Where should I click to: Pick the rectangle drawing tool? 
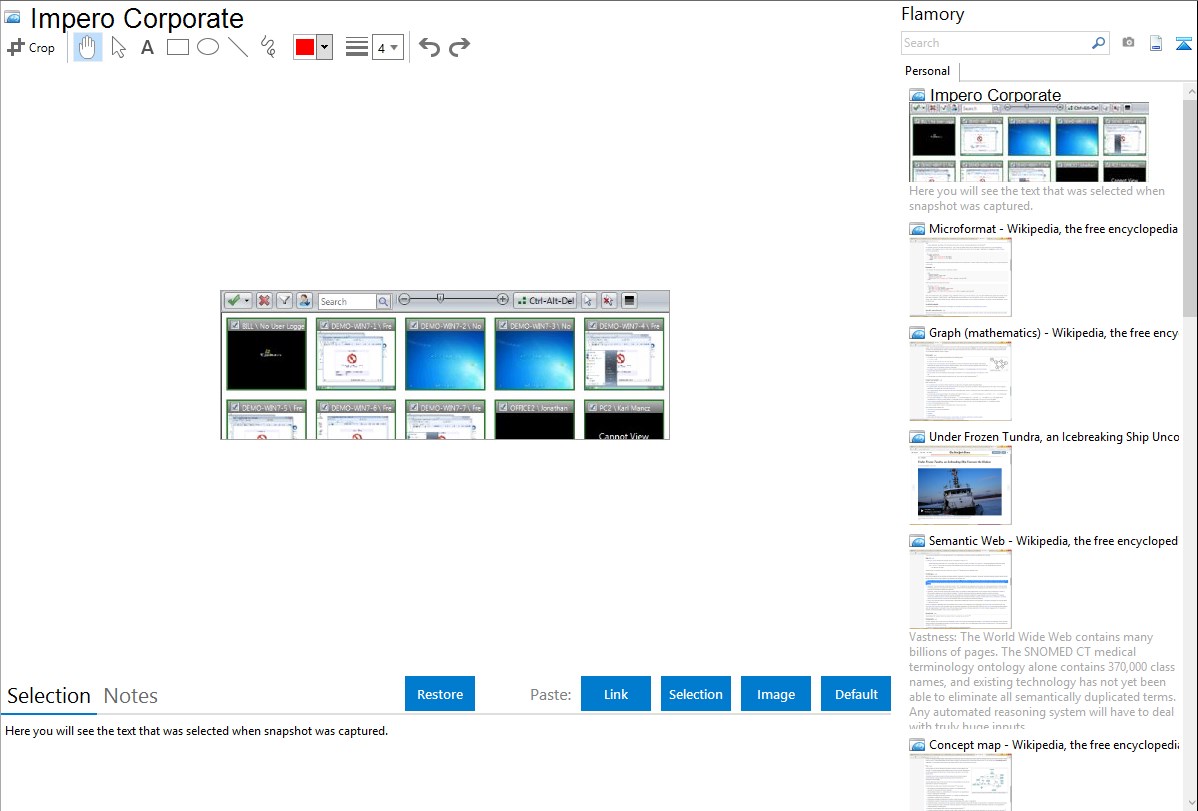click(x=177, y=47)
